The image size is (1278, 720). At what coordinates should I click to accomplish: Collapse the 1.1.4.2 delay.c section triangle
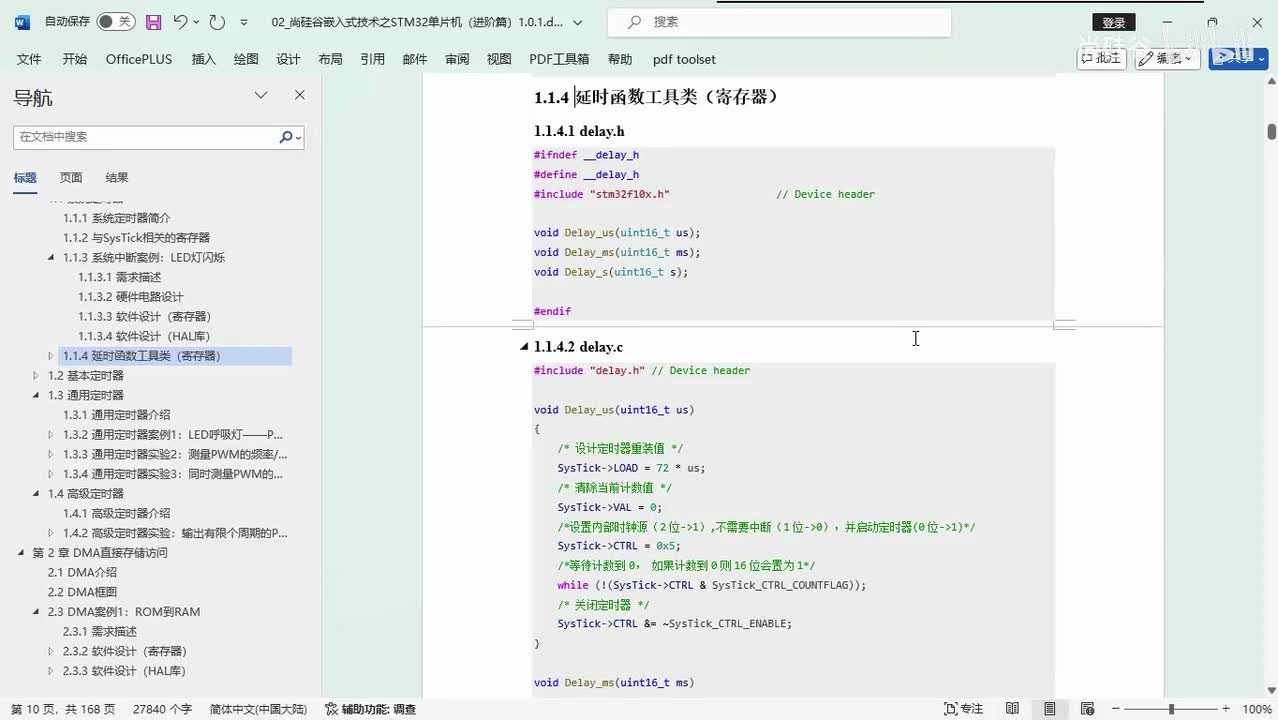click(524, 347)
